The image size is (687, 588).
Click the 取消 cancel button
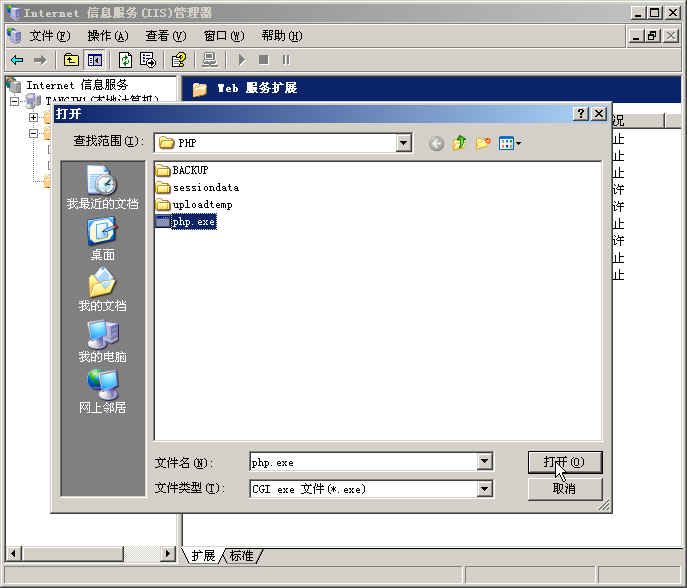pos(565,489)
